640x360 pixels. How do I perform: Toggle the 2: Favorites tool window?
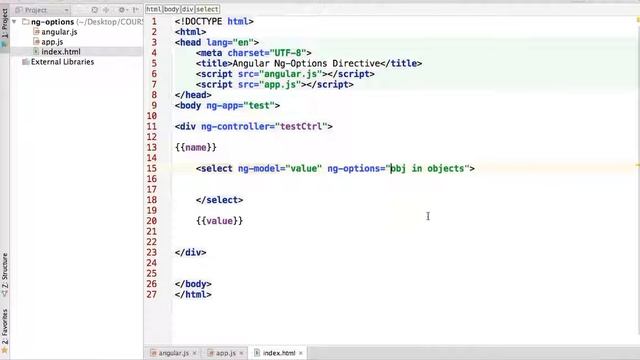(x=4, y=327)
